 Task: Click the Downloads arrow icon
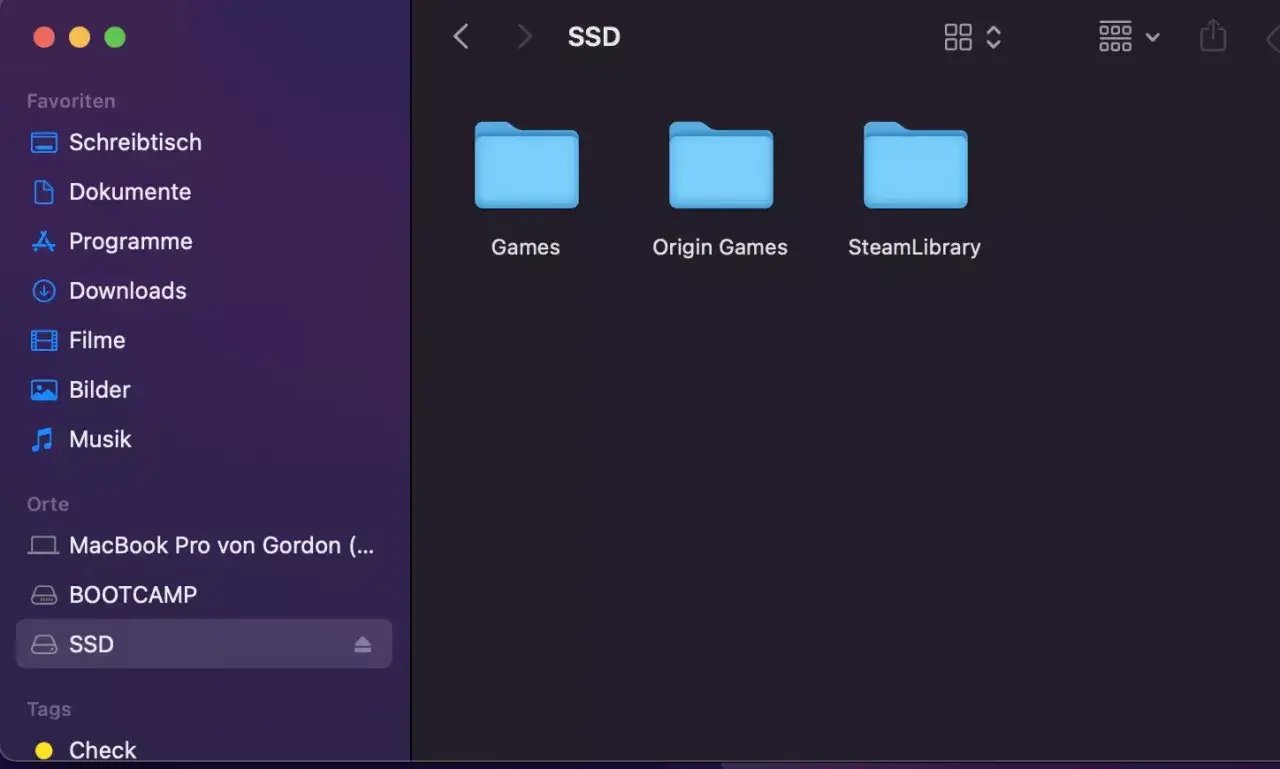(44, 291)
